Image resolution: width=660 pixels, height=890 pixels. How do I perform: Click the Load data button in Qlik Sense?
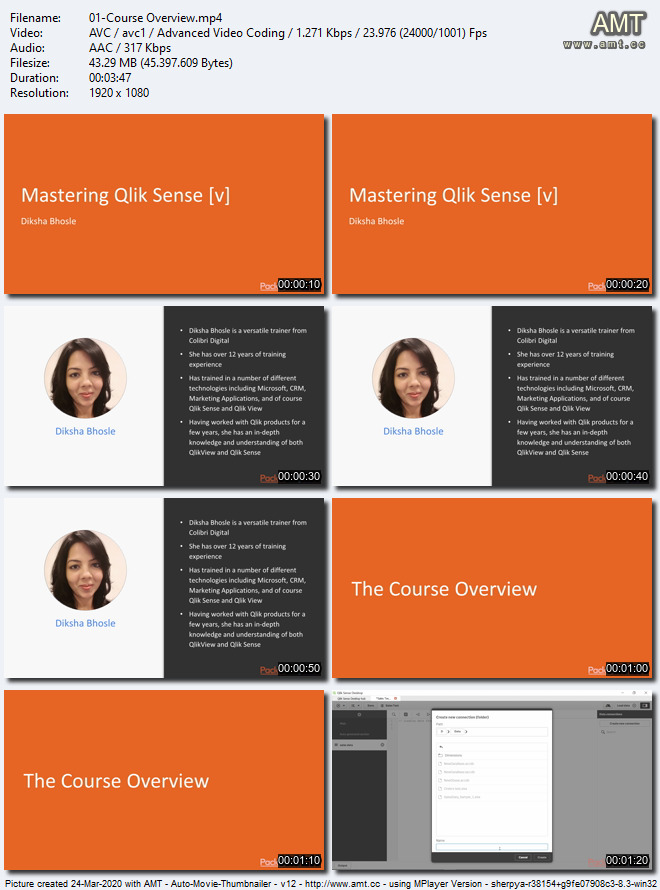628,706
